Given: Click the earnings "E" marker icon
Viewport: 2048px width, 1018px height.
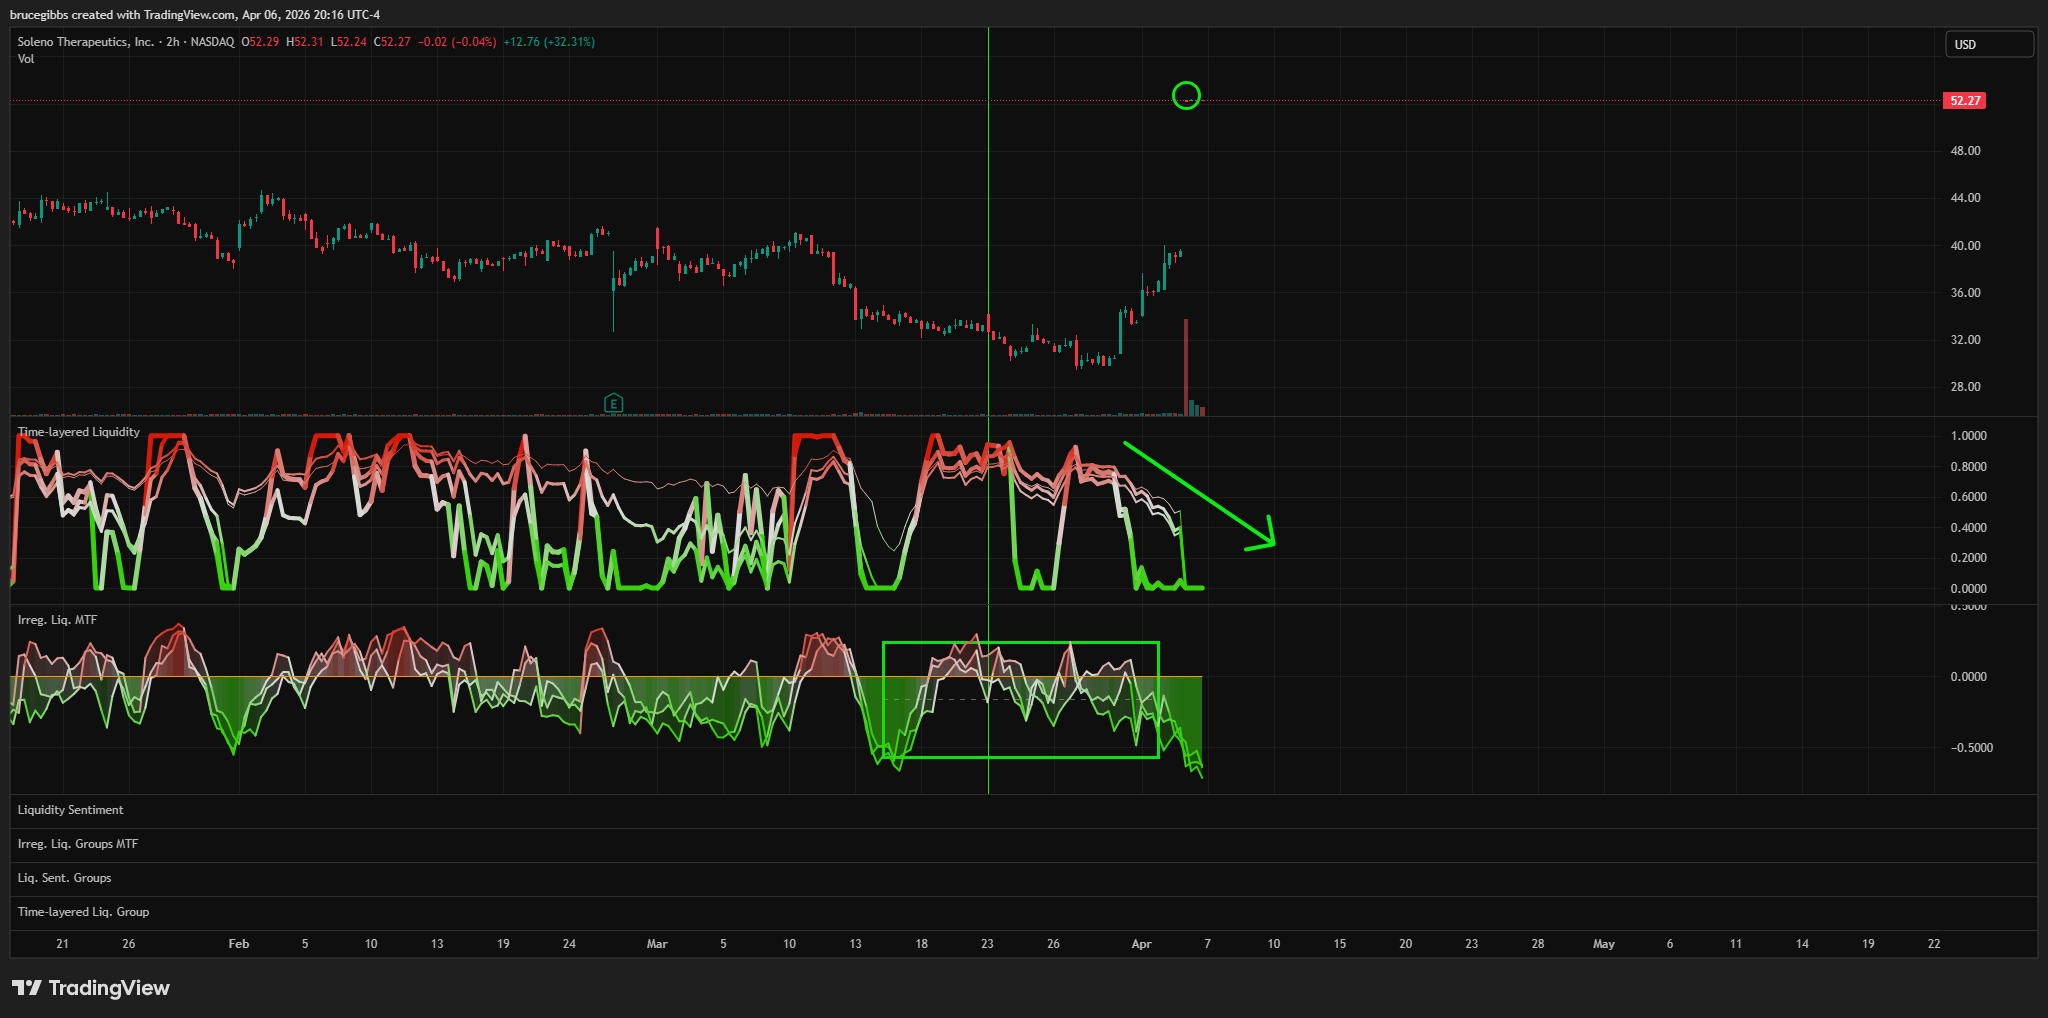Looking at the screenshot, I should coord(614,403).
